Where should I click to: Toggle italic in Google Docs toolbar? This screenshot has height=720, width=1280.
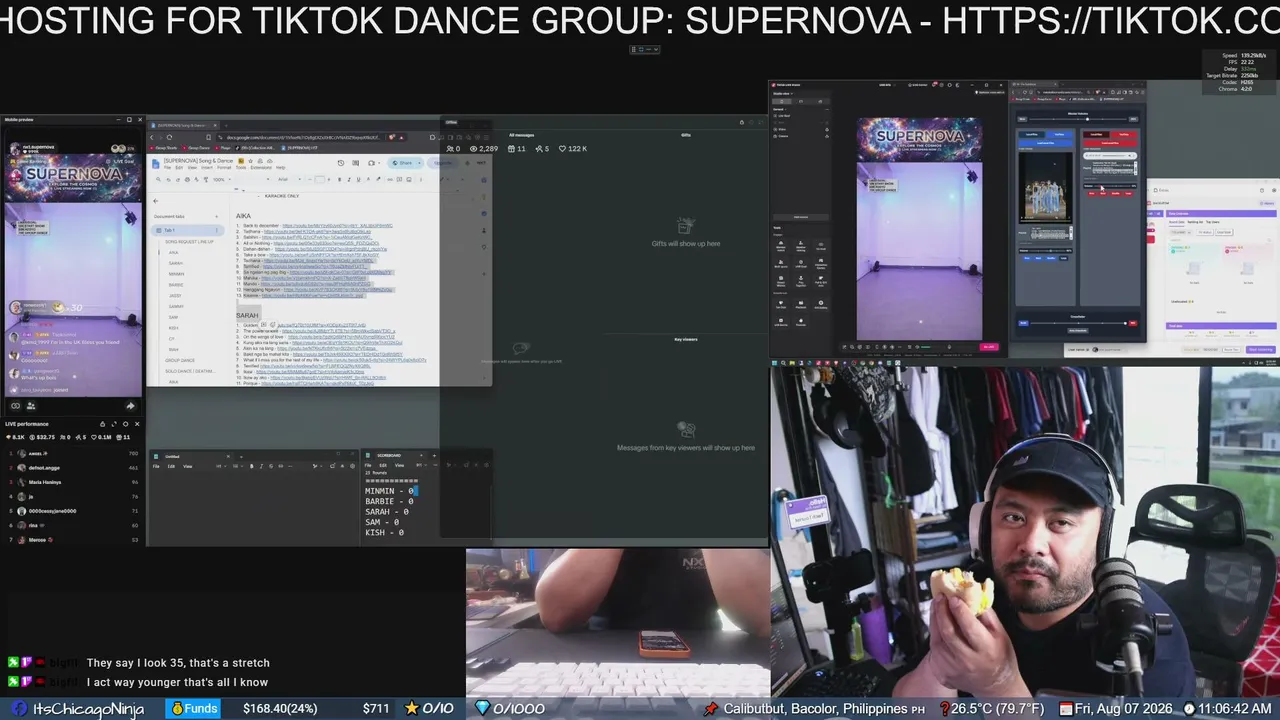[x=347, y=180]
